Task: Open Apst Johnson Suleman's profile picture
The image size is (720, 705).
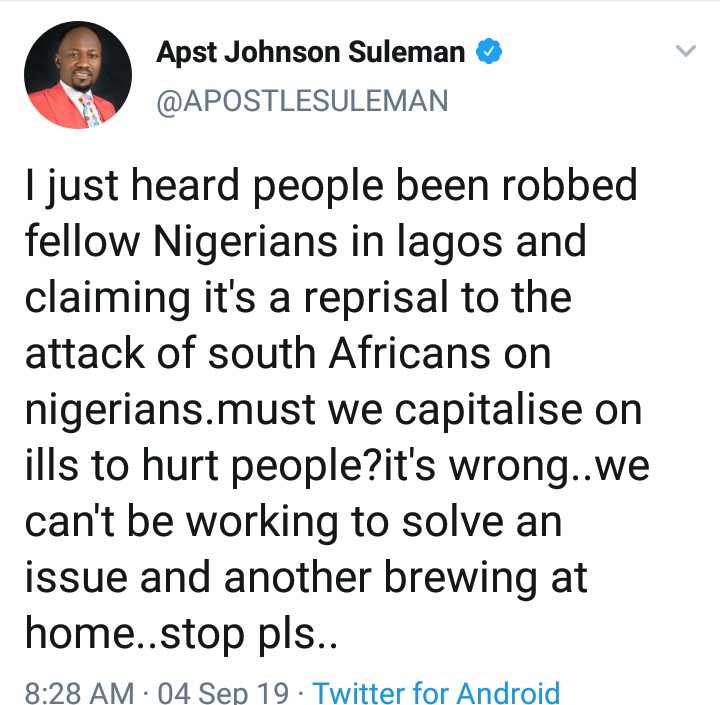Action: (77, 75)
